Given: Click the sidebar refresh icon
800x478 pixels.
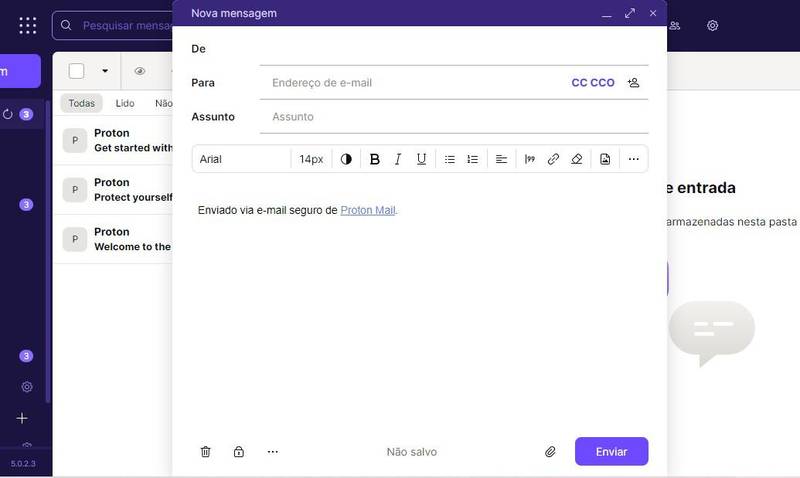Looking at the screenshot, I should click(8, 114).
